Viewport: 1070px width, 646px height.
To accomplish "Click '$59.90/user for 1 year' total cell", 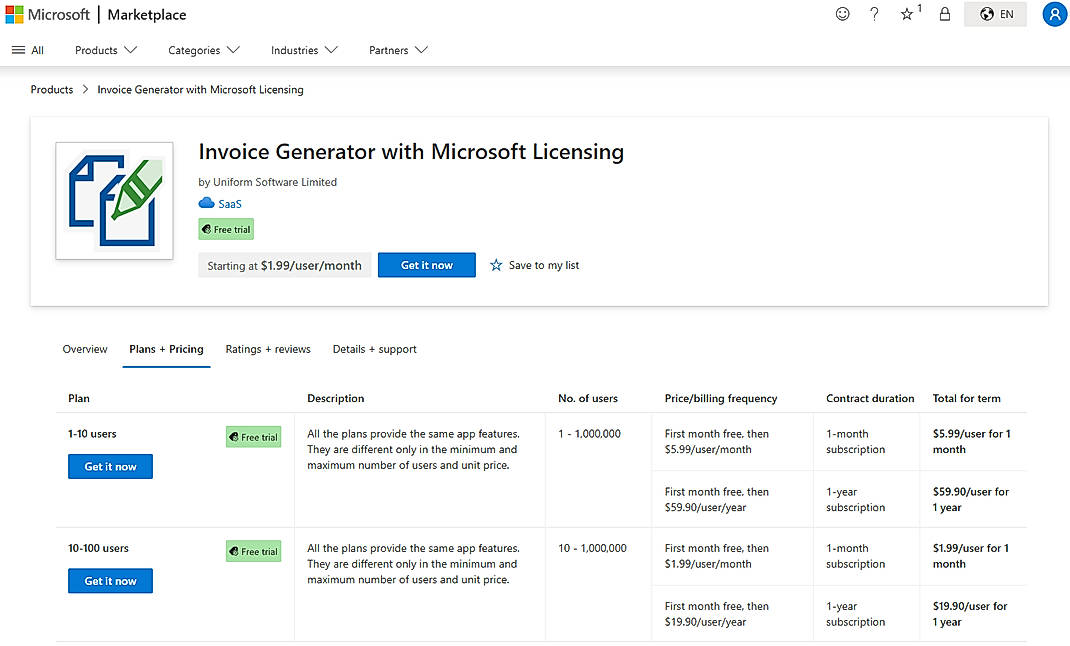I will coord(970,499).
